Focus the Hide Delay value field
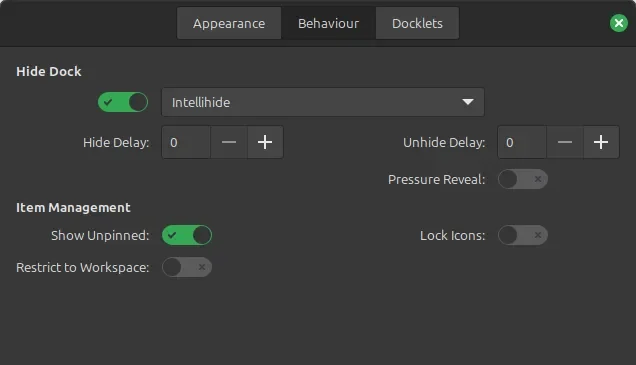Image resolution: width=636 pixels, height=365 pixels. pyautogui.click(x=186, y=142)
